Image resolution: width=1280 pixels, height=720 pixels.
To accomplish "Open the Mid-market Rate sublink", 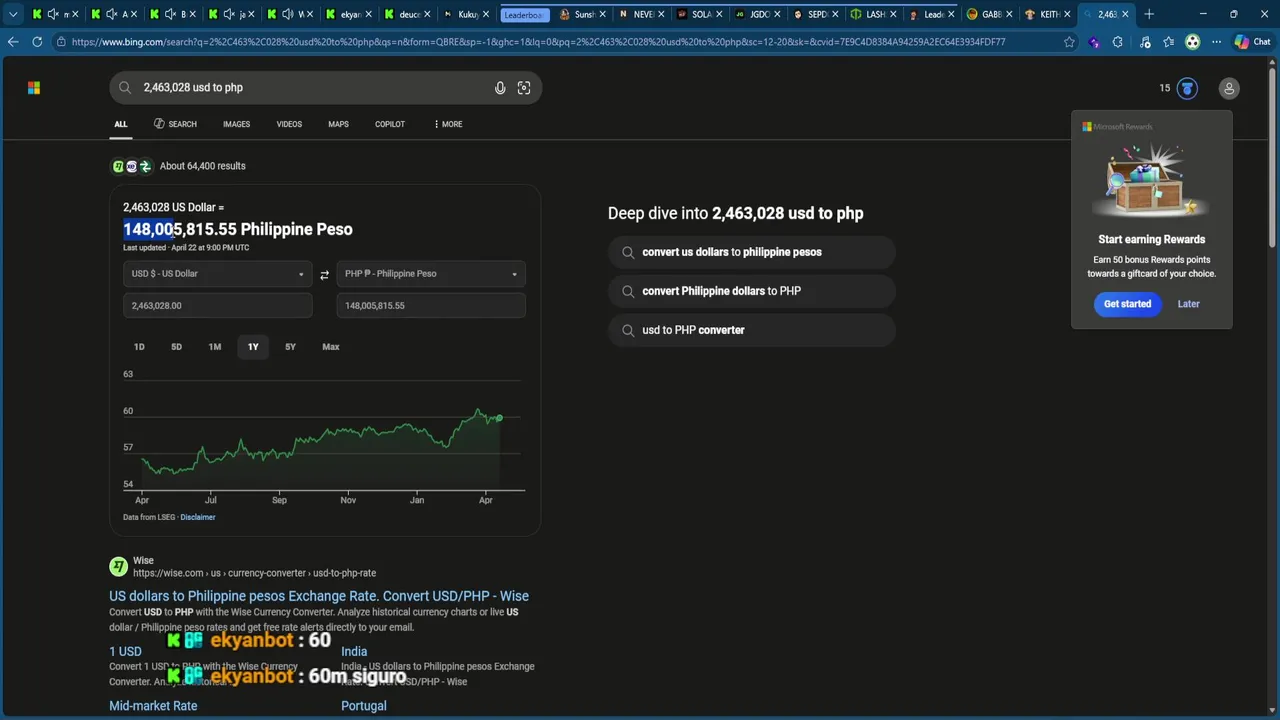I will point(153,706).
